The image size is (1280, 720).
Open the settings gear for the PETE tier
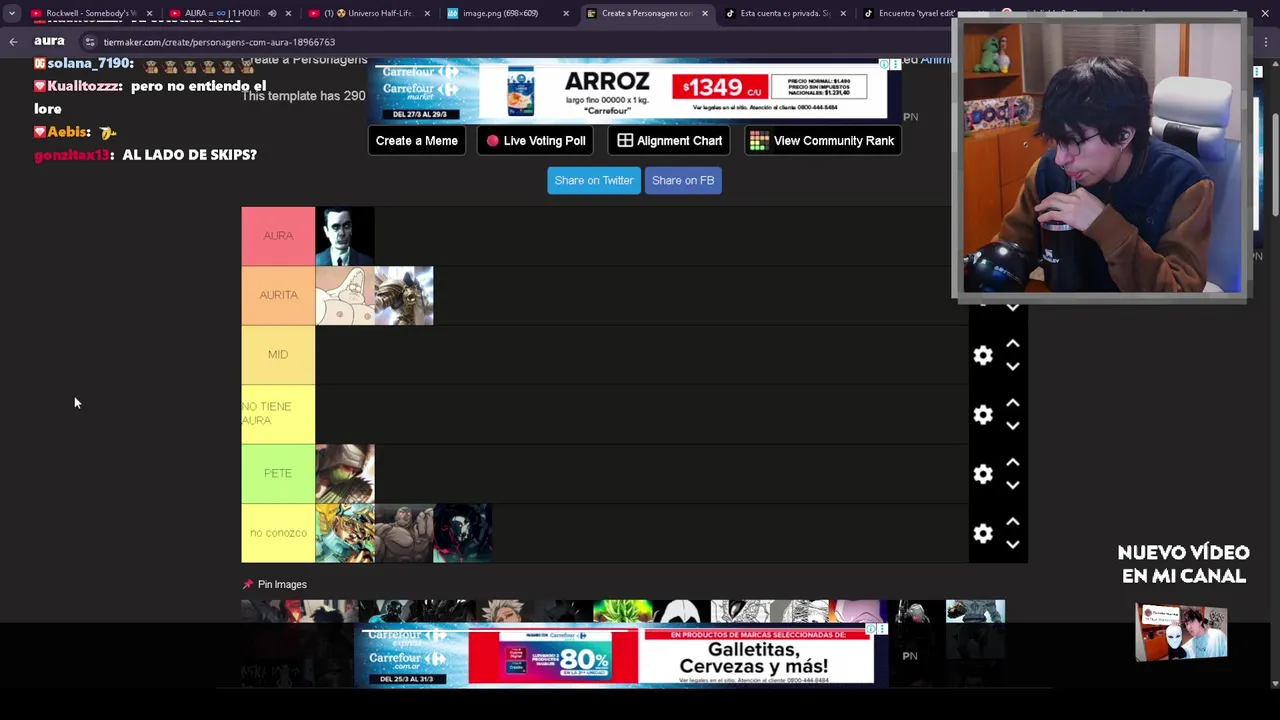pyautogui.click(x=983, y=473)
